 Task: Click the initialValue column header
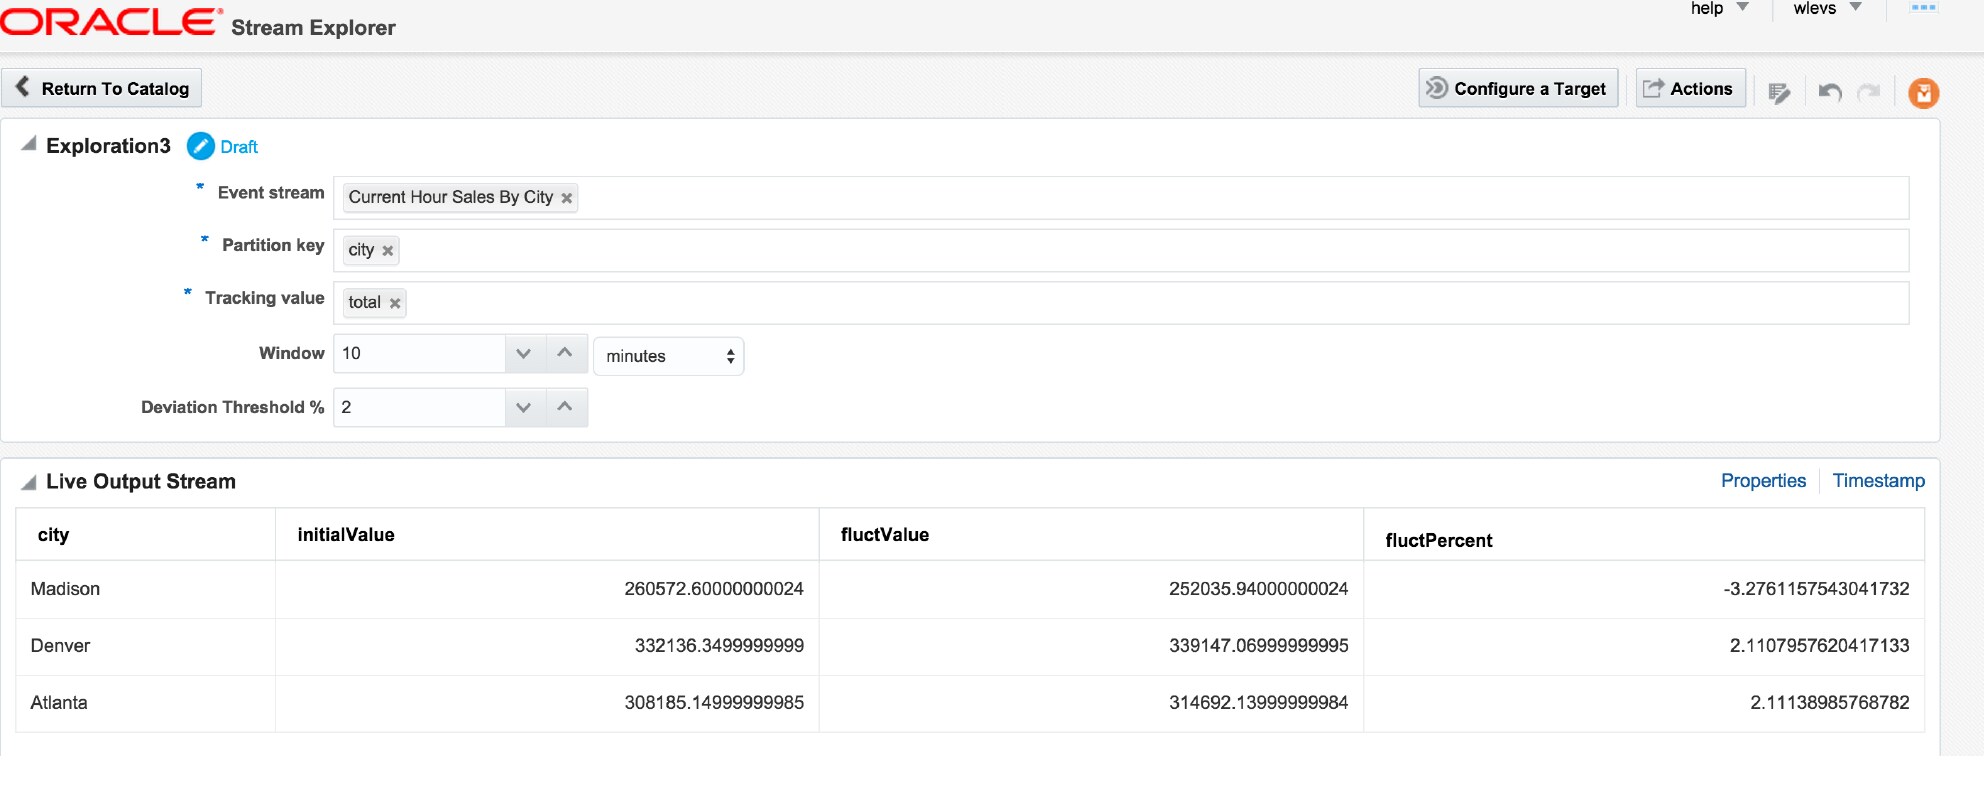click(547, 535)
